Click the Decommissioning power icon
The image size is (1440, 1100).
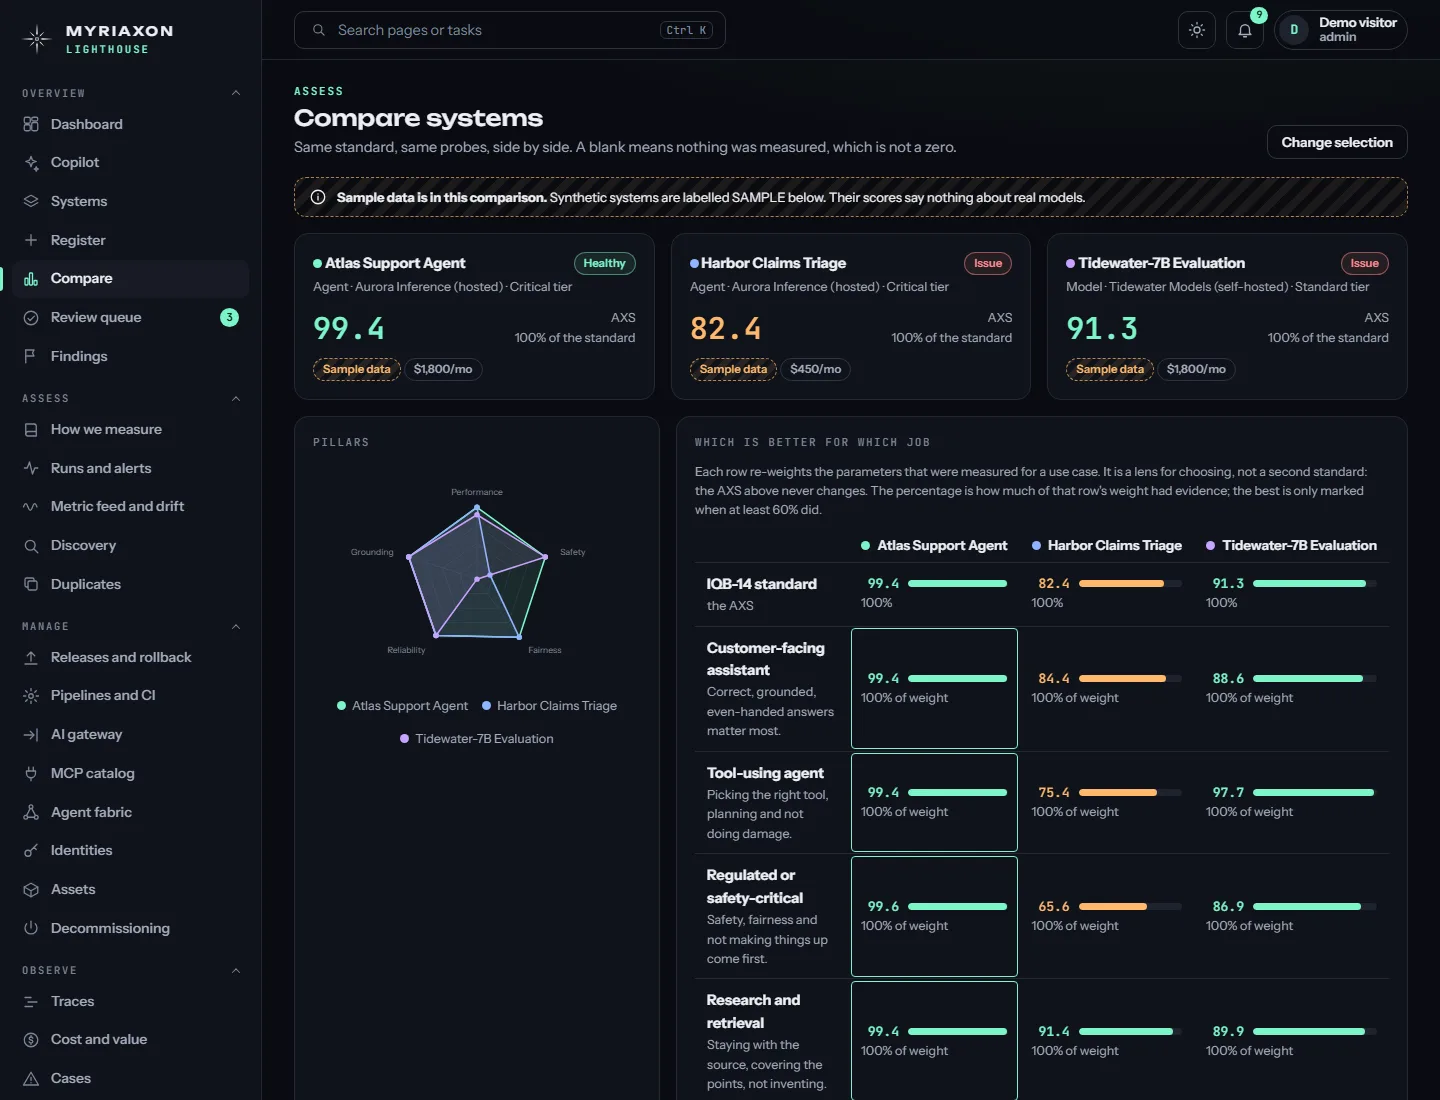tap(31, 928)
